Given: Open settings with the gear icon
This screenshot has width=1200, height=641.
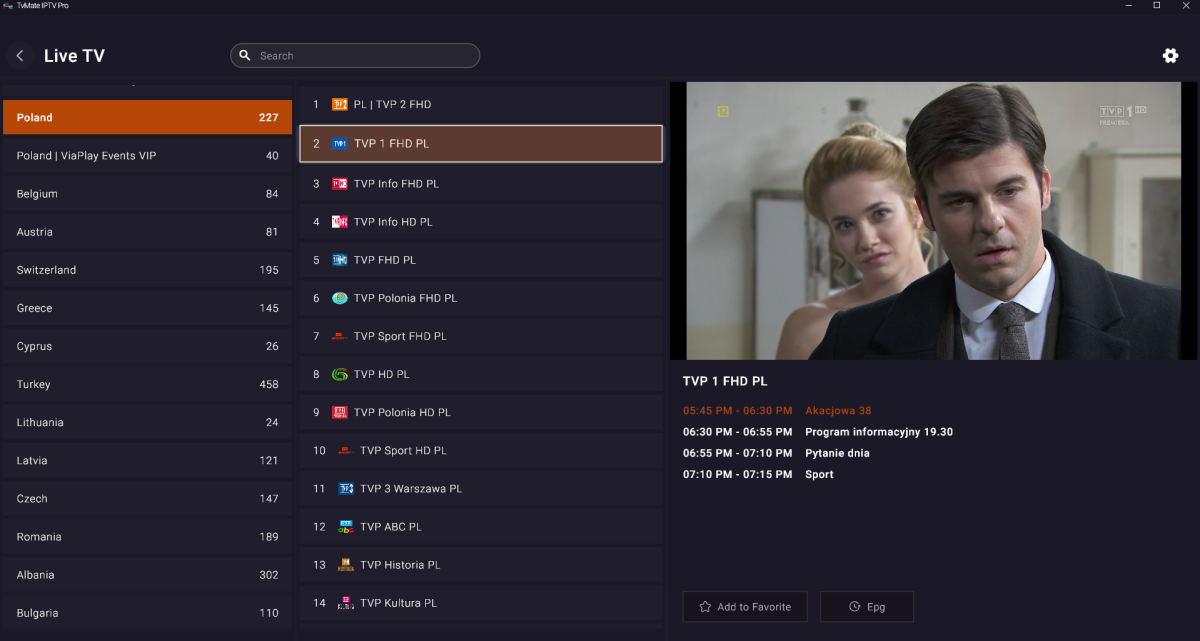Looking at the screenshot, I should pyautogui.click(x=1170, y=56).
